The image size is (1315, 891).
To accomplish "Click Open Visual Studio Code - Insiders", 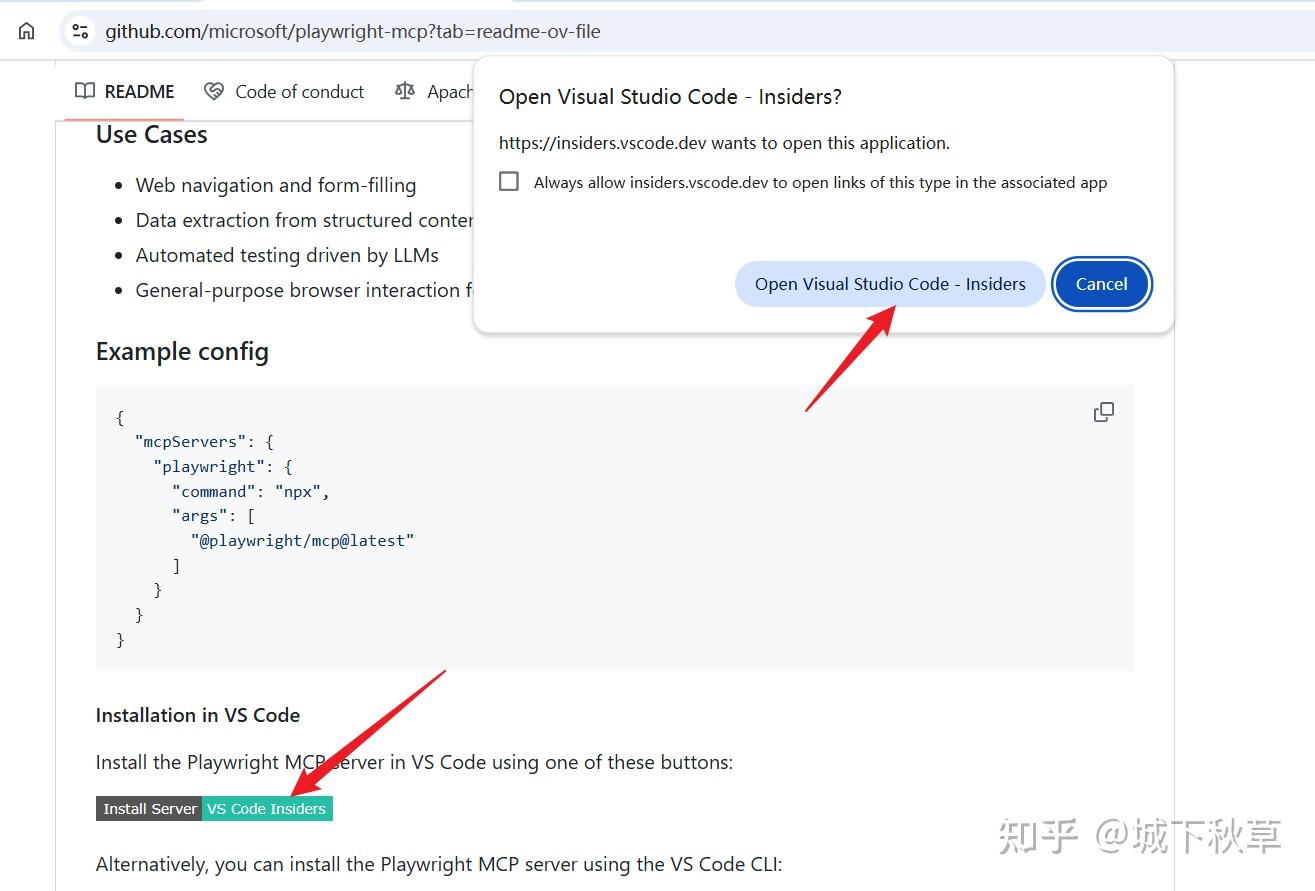I will click(889, 284).
